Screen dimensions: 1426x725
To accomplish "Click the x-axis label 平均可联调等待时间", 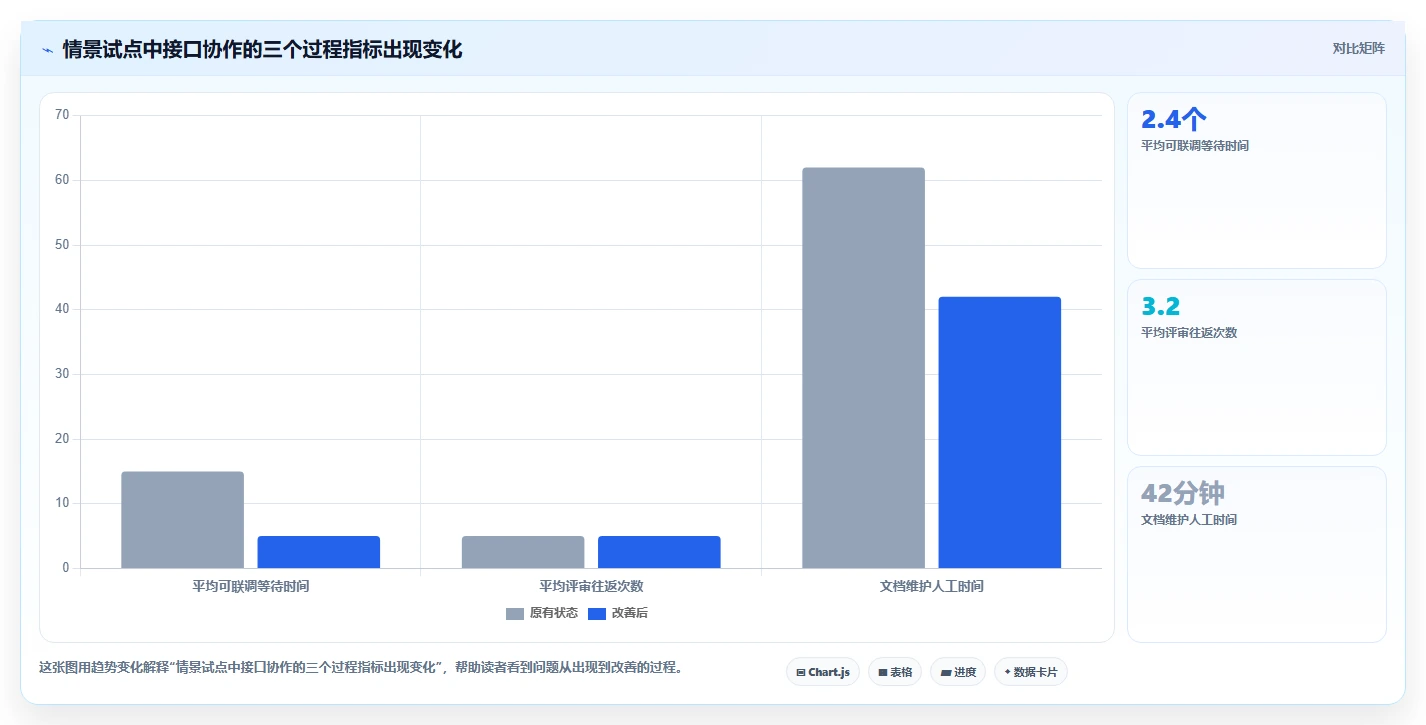I will point(251,586).
